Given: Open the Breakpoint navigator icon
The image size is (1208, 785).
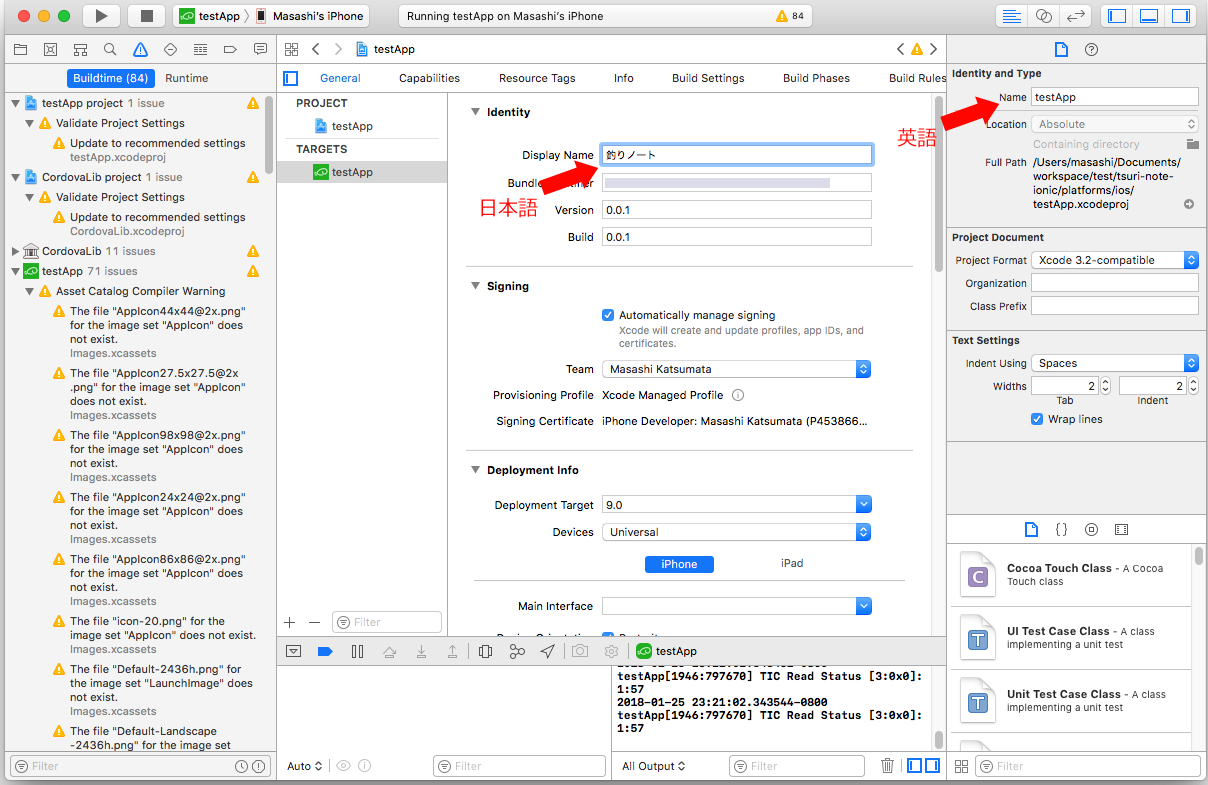Looking at the screenshot, I should pyautogui.click(x=230, y=49).
